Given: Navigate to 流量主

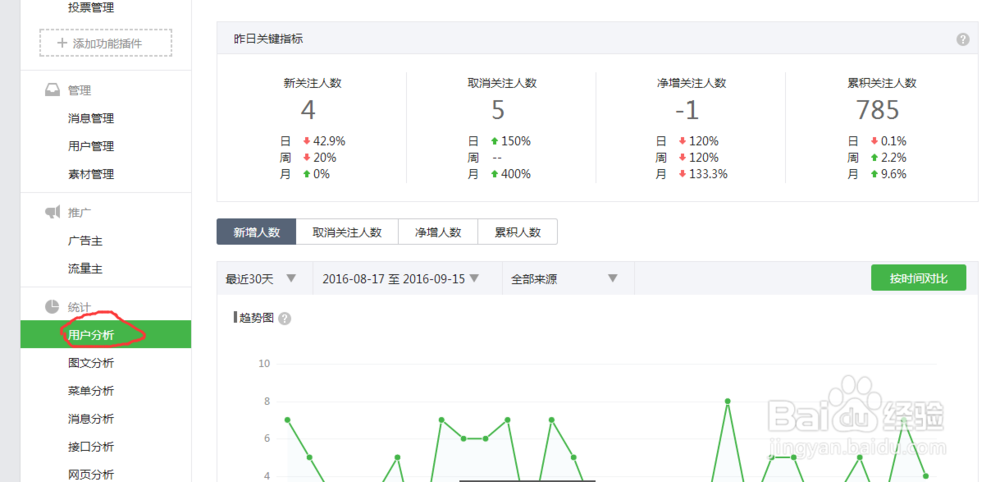Looking at the screenshot, I should (85, 269).
